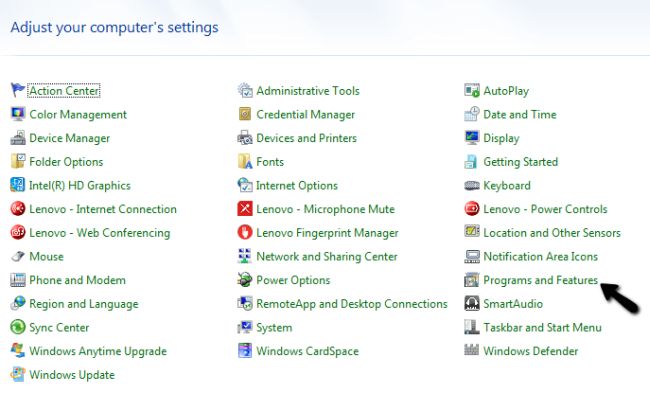Select the System link
Viewport: 650px width, 393px height.
(x=274, y=328)
